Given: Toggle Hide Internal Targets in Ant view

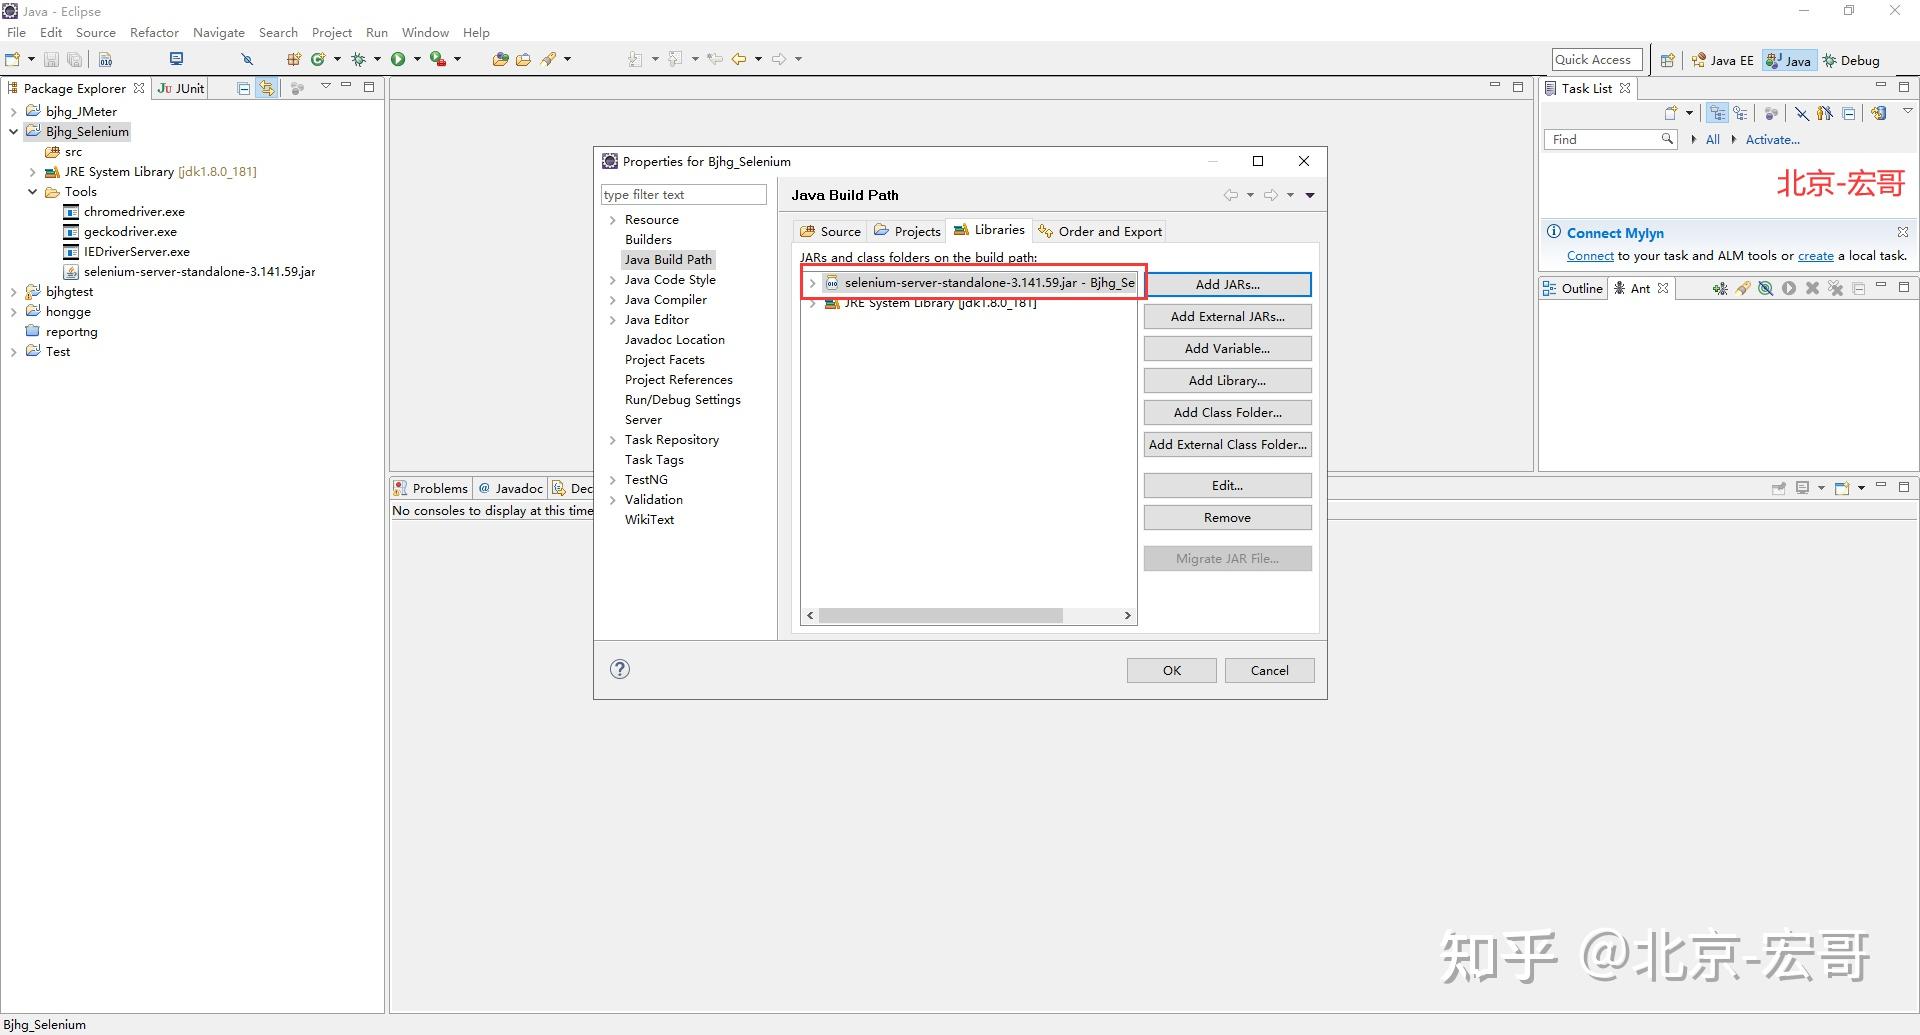Looking at the screenshot, I should (x=1766, y=289).
